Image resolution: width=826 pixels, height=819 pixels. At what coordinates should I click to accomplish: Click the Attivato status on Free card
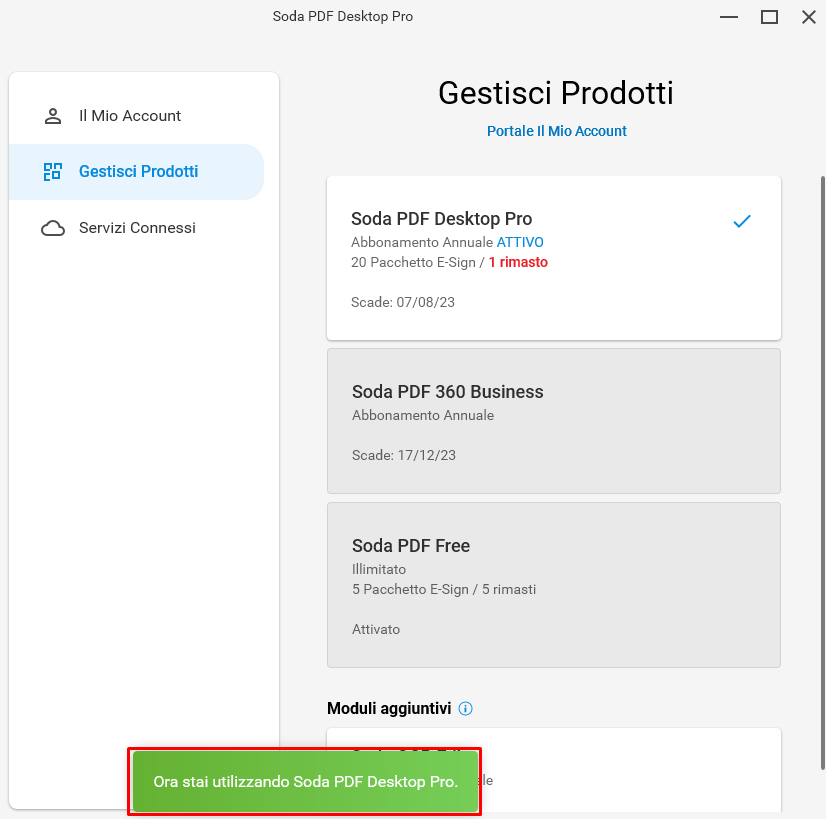376,629
